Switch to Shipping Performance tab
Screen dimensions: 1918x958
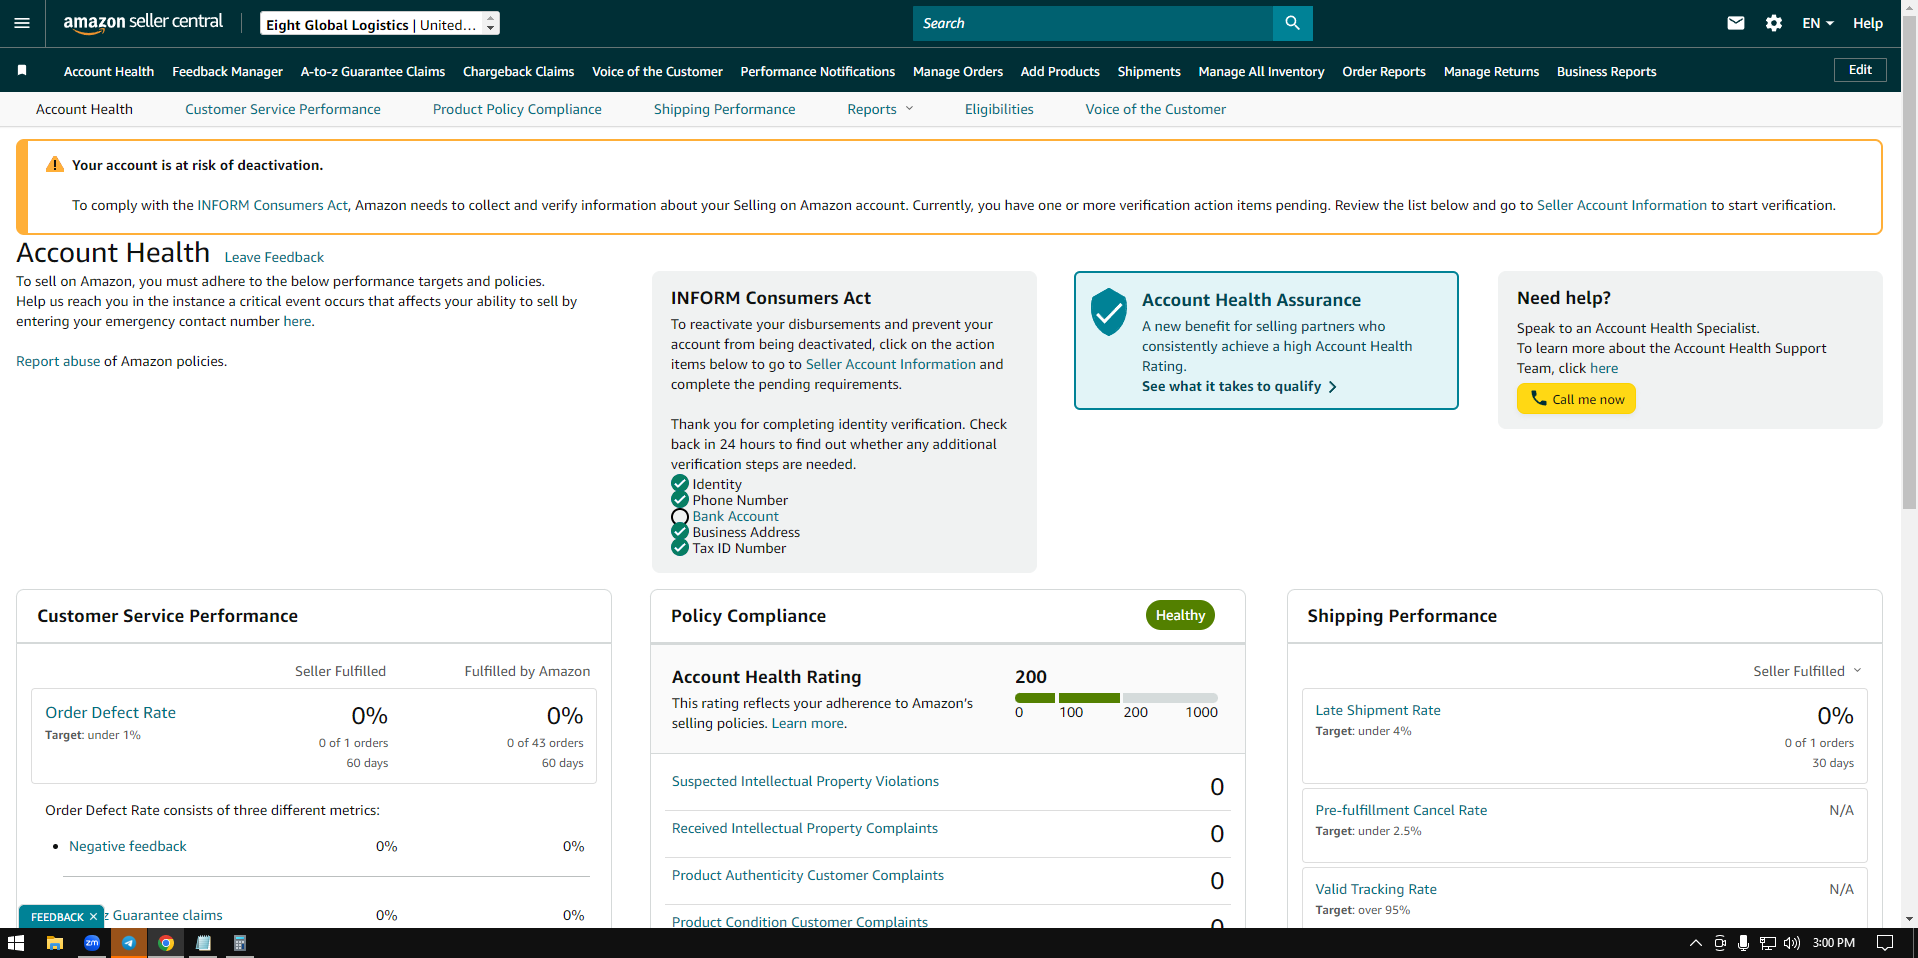click(x=725, y=109)
